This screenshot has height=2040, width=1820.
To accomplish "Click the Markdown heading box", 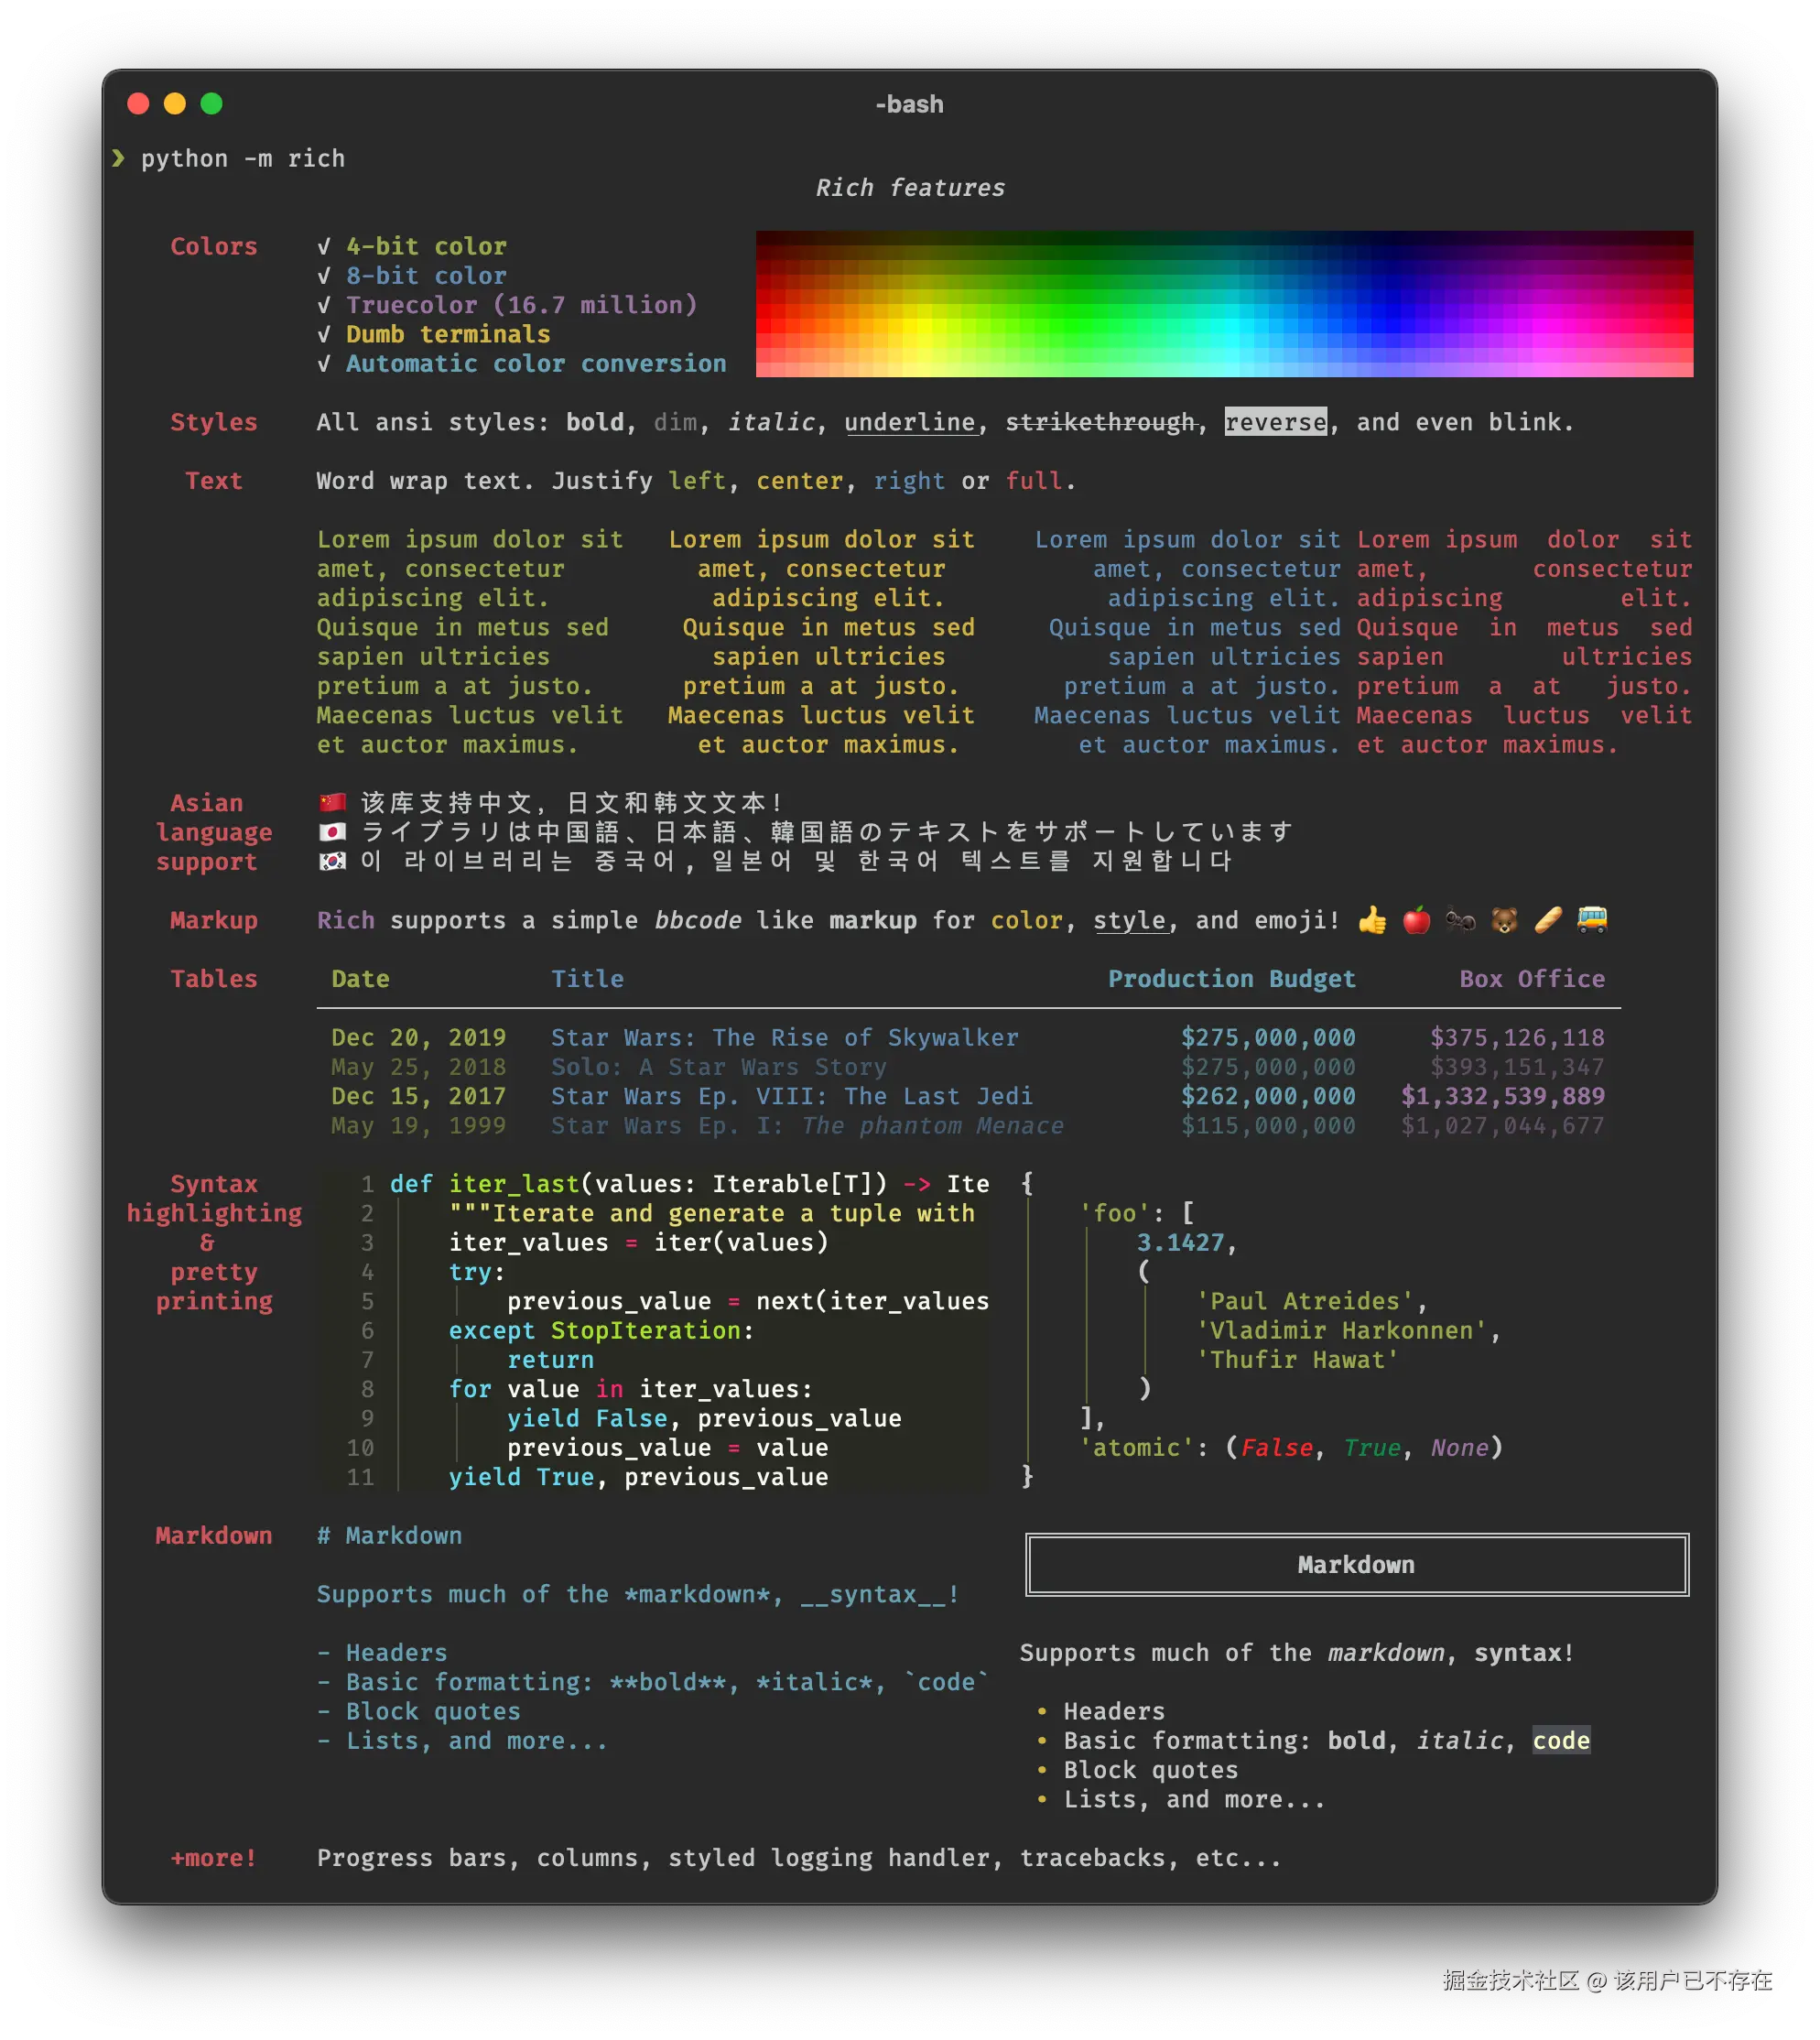I will point(1356,1565).
